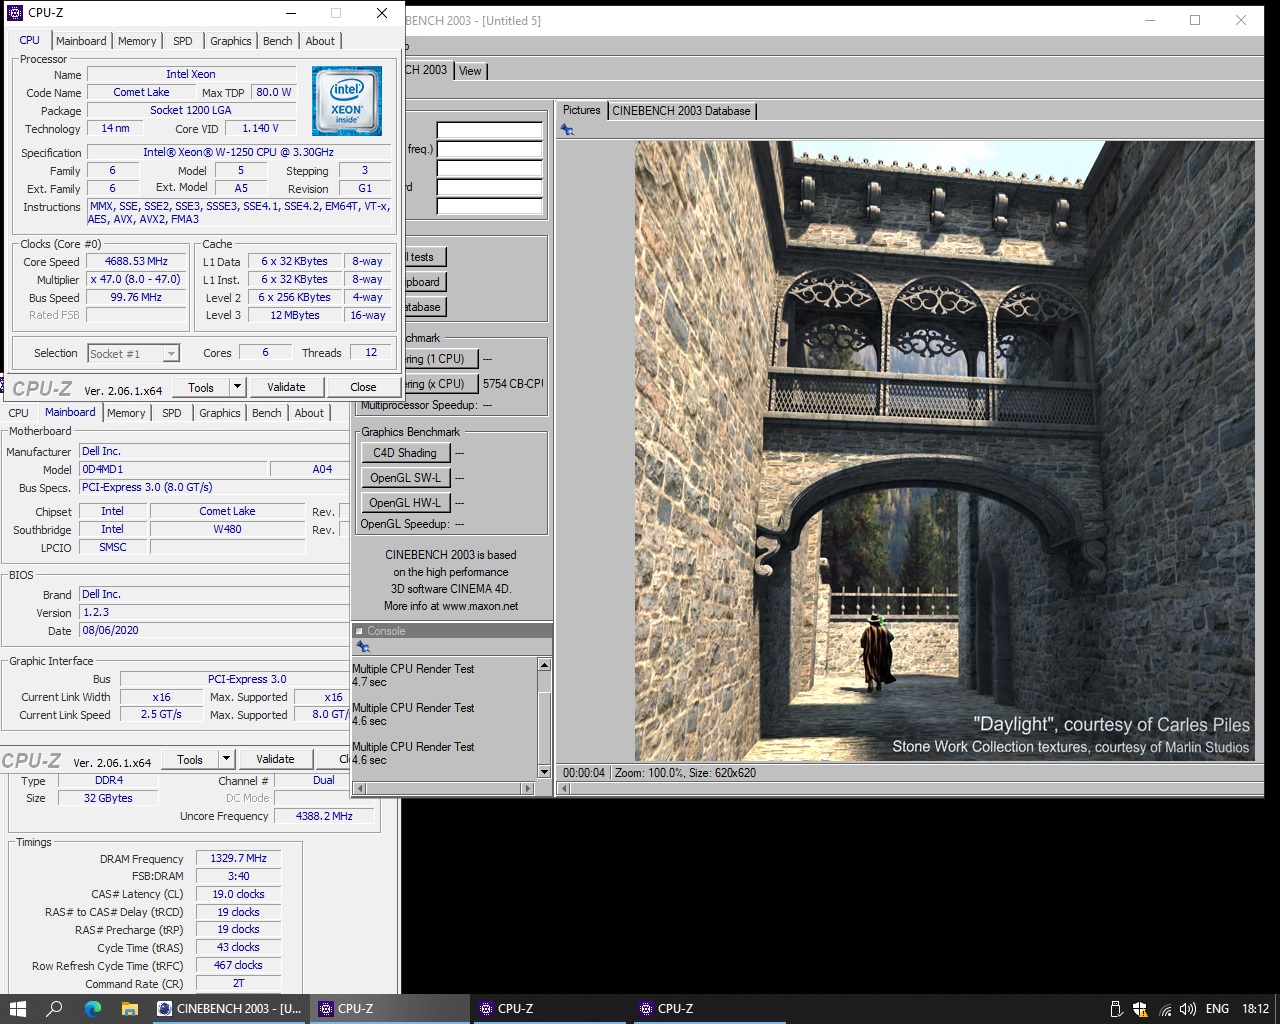Viewport: 1280px width, 1024px height.
Task: Run the OpenGL HW-L benchmark
Action: point(405,503)
